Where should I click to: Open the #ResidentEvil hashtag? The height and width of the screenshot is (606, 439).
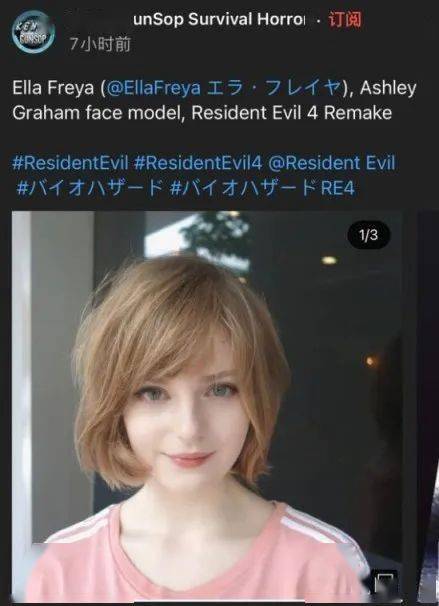pos(70,163)
